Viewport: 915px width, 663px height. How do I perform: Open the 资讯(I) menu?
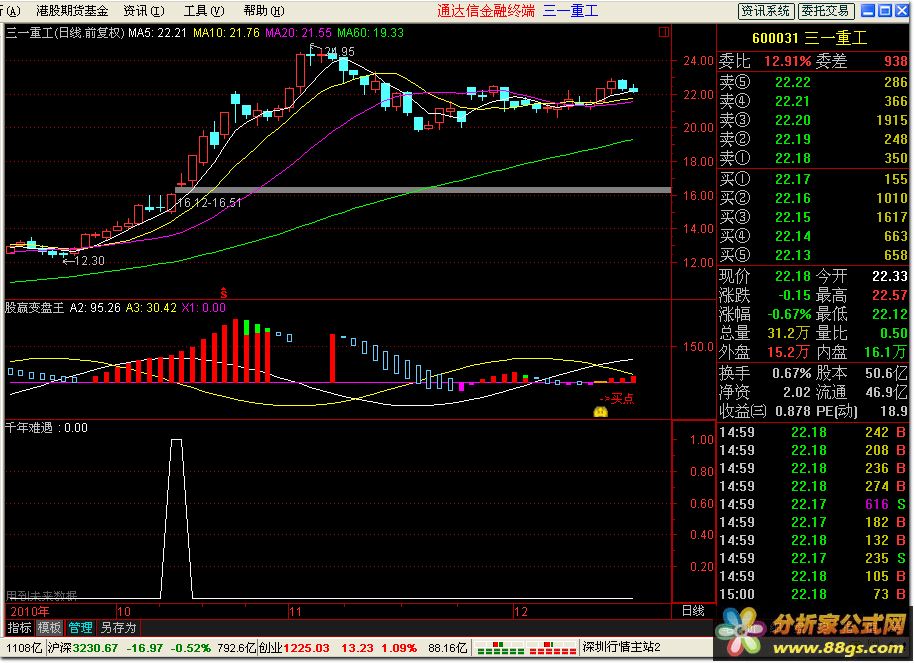pyautogui.click(x=144, y=11)
